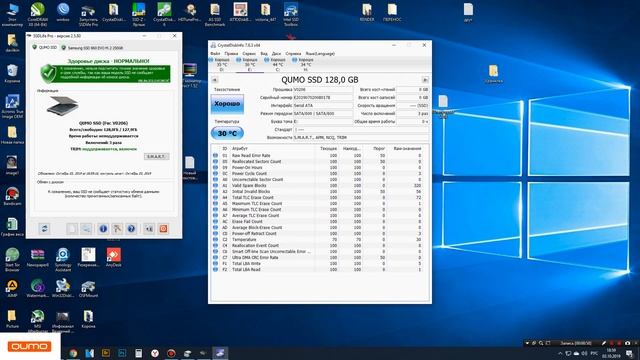
Task: Click the blue info icon in SSDLife
Action: [103, 229]
